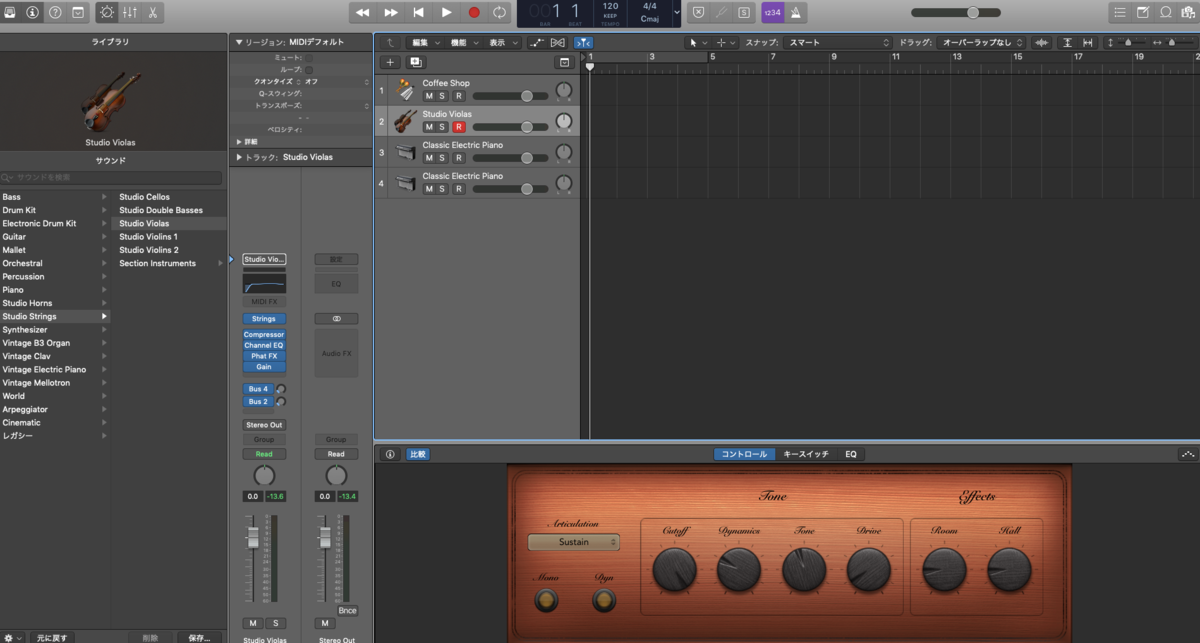Open the Channel EQ plug-in slot
The image size is (1200, 643).
coord(264,345)
